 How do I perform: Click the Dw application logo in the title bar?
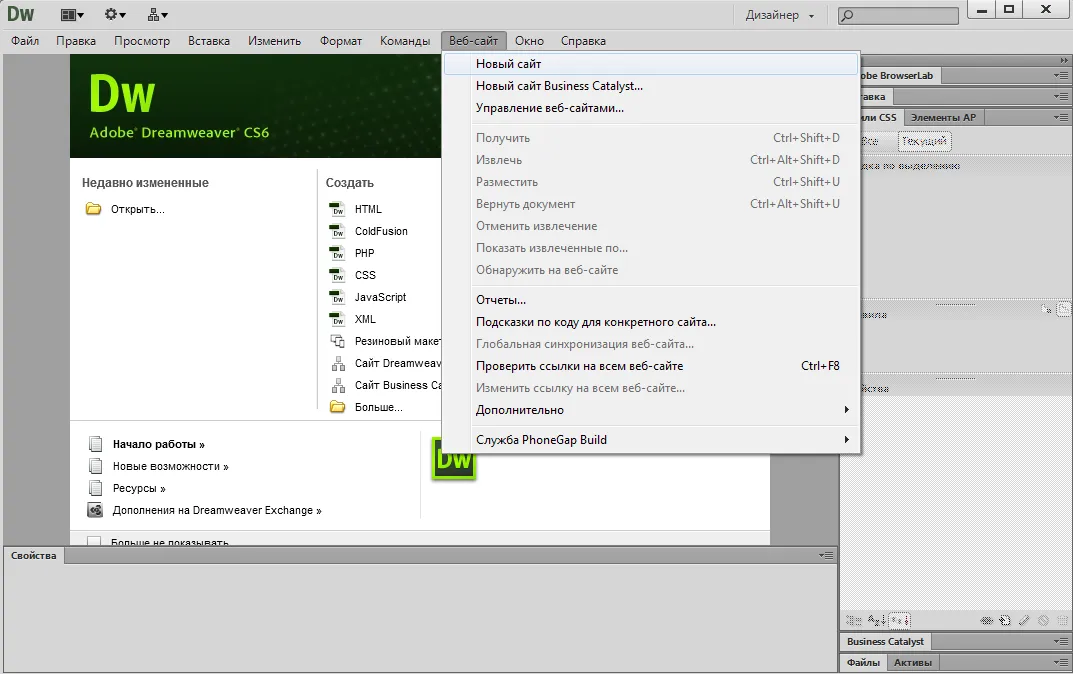coord(21,14)
